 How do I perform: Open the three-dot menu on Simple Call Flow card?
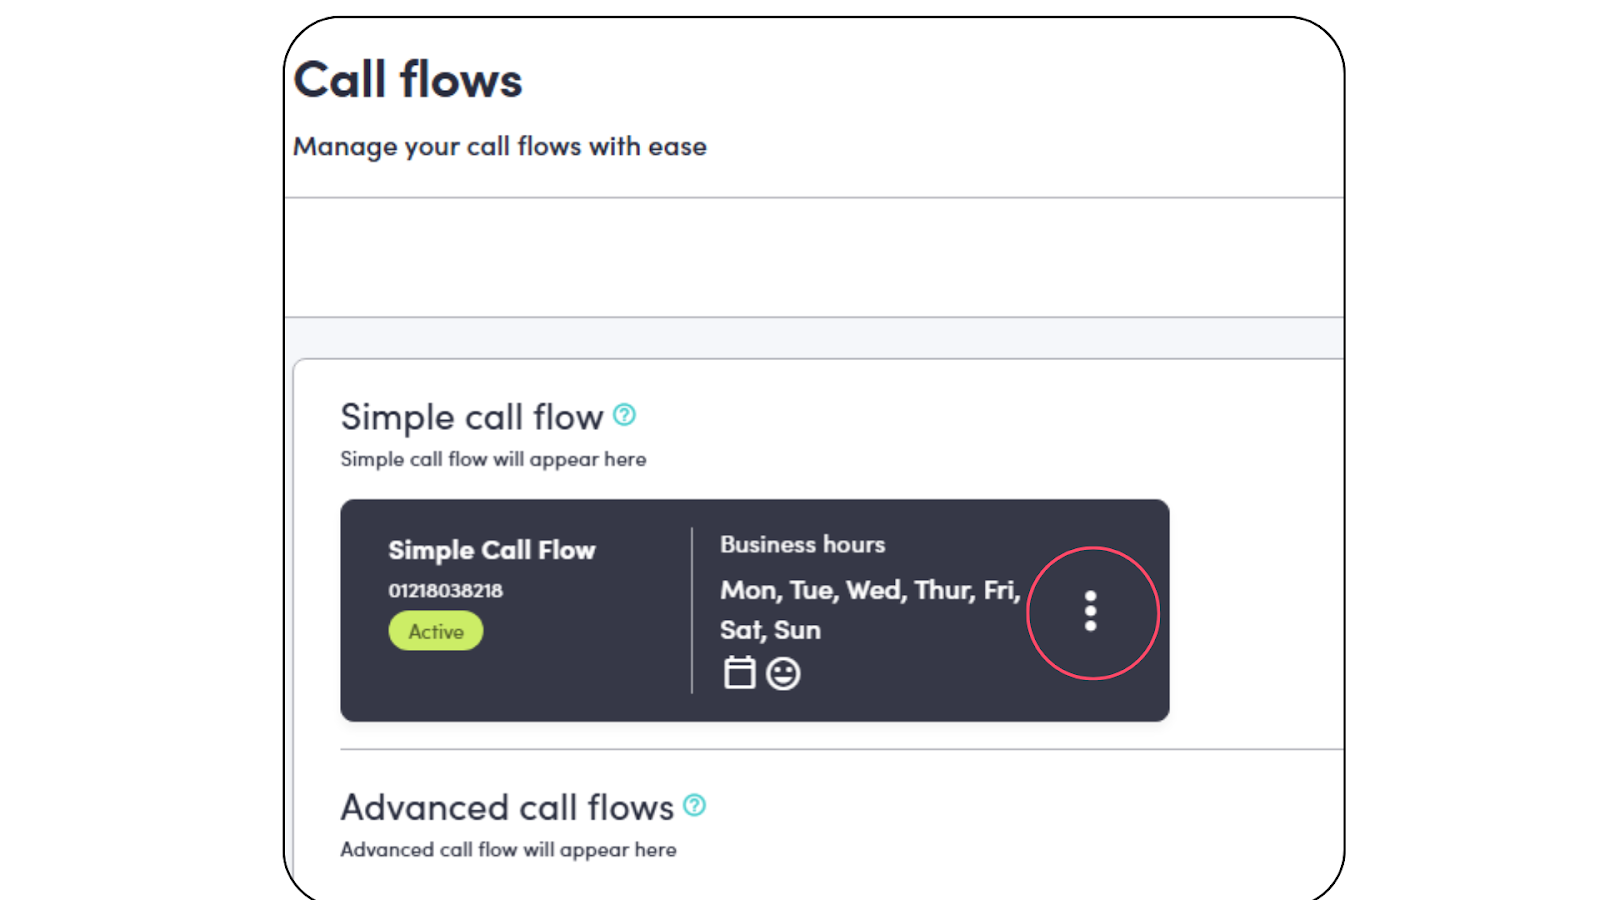pyautogui.click(x=1090, y=611)
